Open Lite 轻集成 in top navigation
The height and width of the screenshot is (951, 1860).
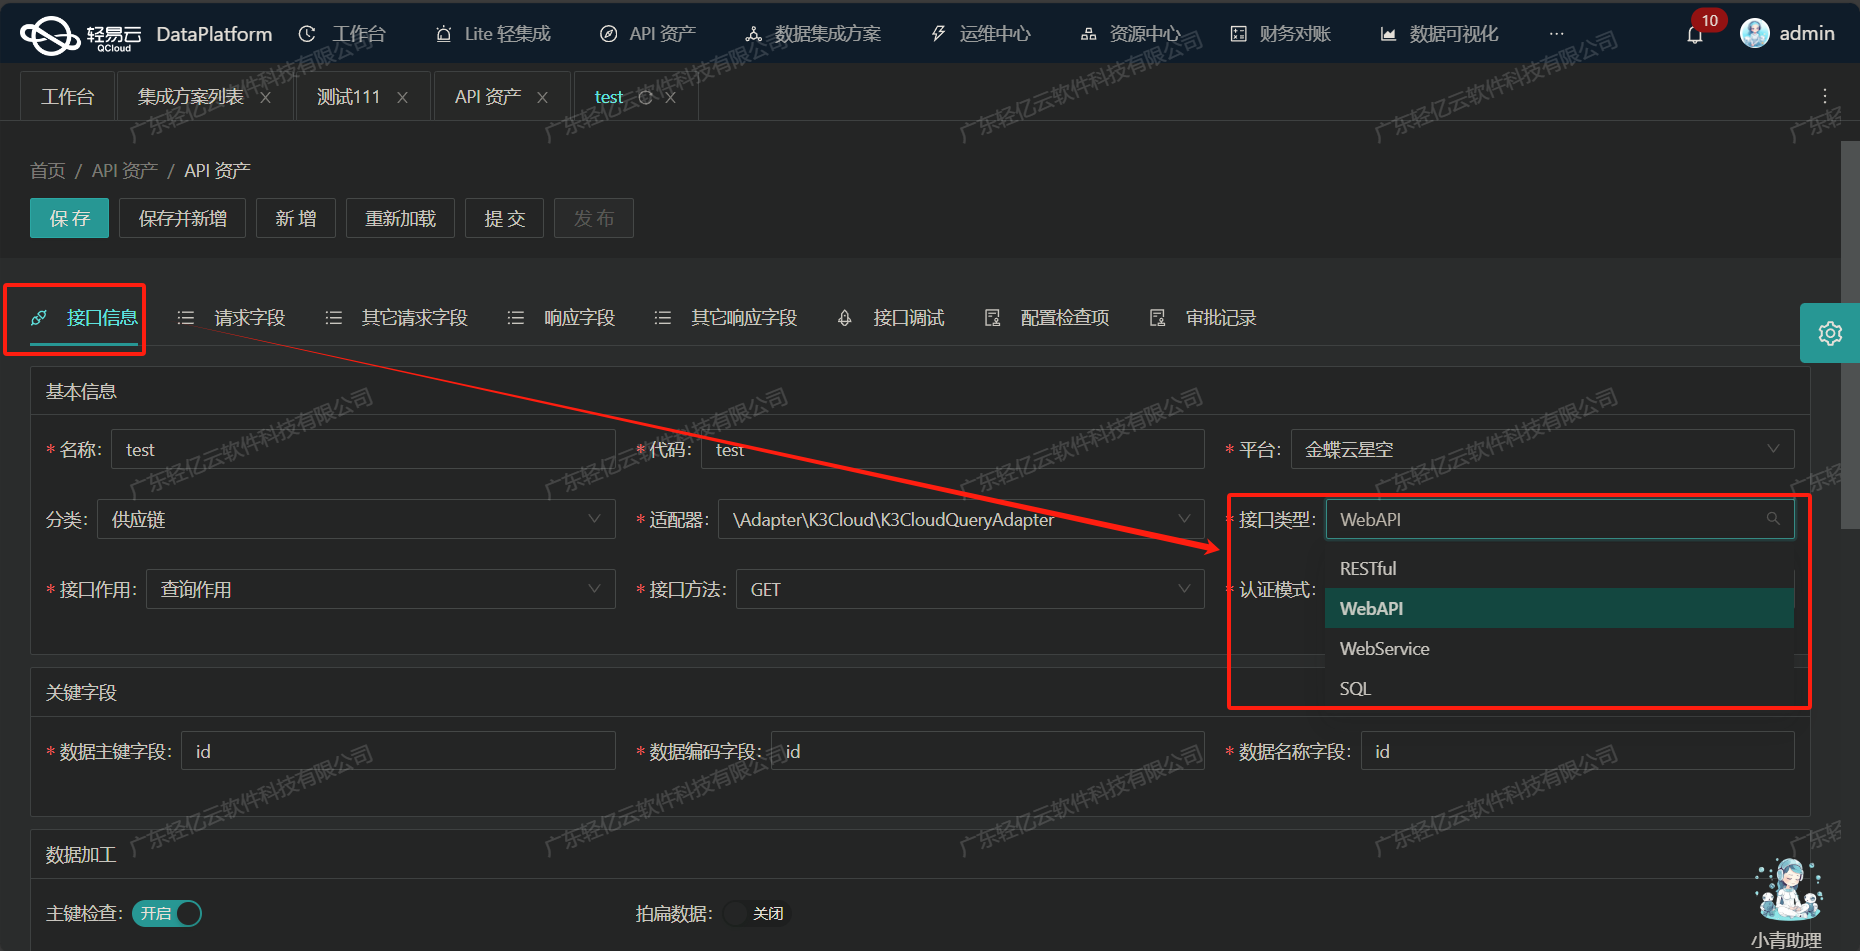click(493, 34)
